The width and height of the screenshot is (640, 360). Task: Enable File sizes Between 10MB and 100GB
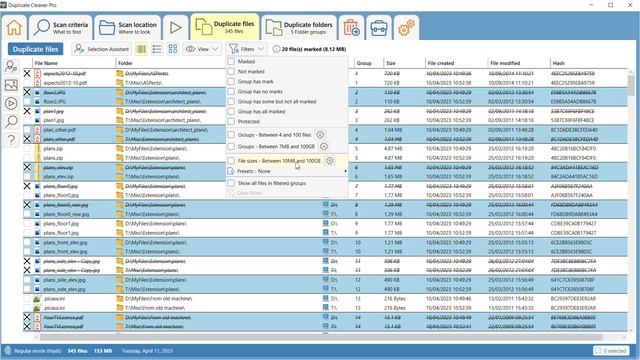click(x=231, y=161)
